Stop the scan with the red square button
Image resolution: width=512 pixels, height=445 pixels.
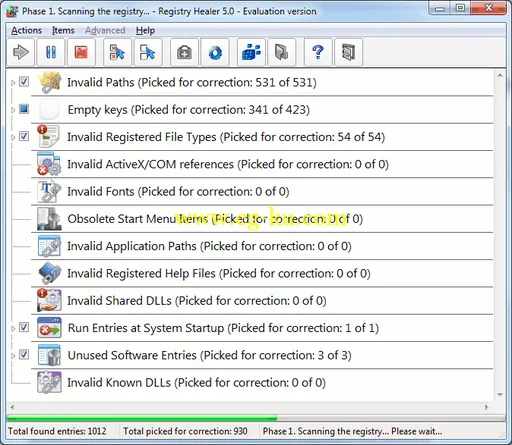click(81, 52)
